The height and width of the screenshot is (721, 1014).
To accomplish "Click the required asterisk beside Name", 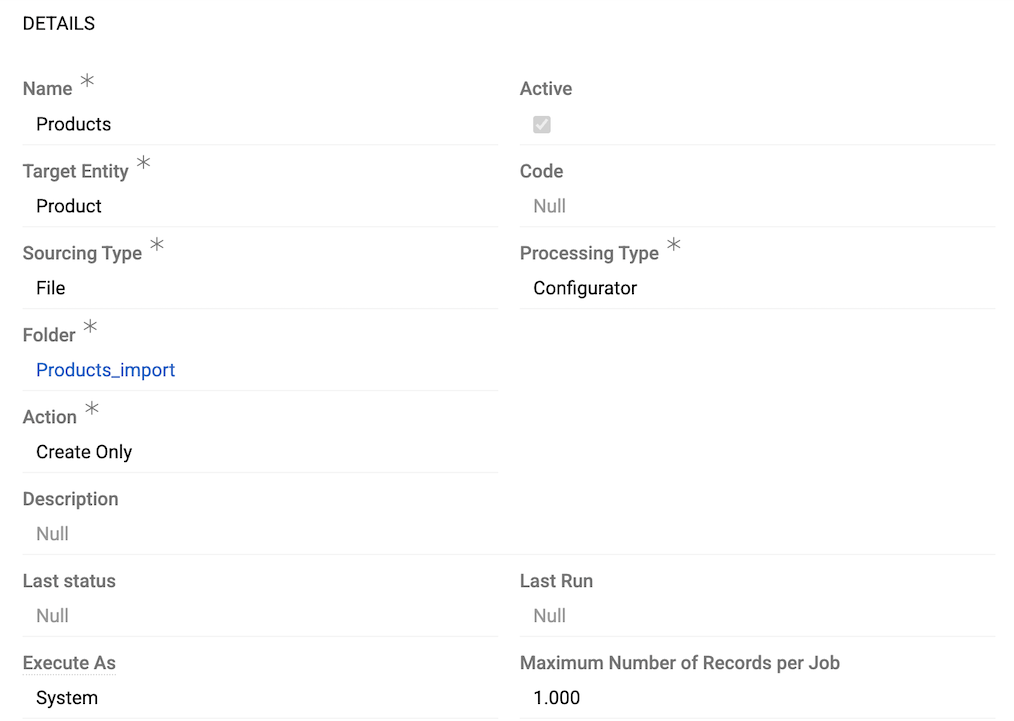I will [86, 82].
